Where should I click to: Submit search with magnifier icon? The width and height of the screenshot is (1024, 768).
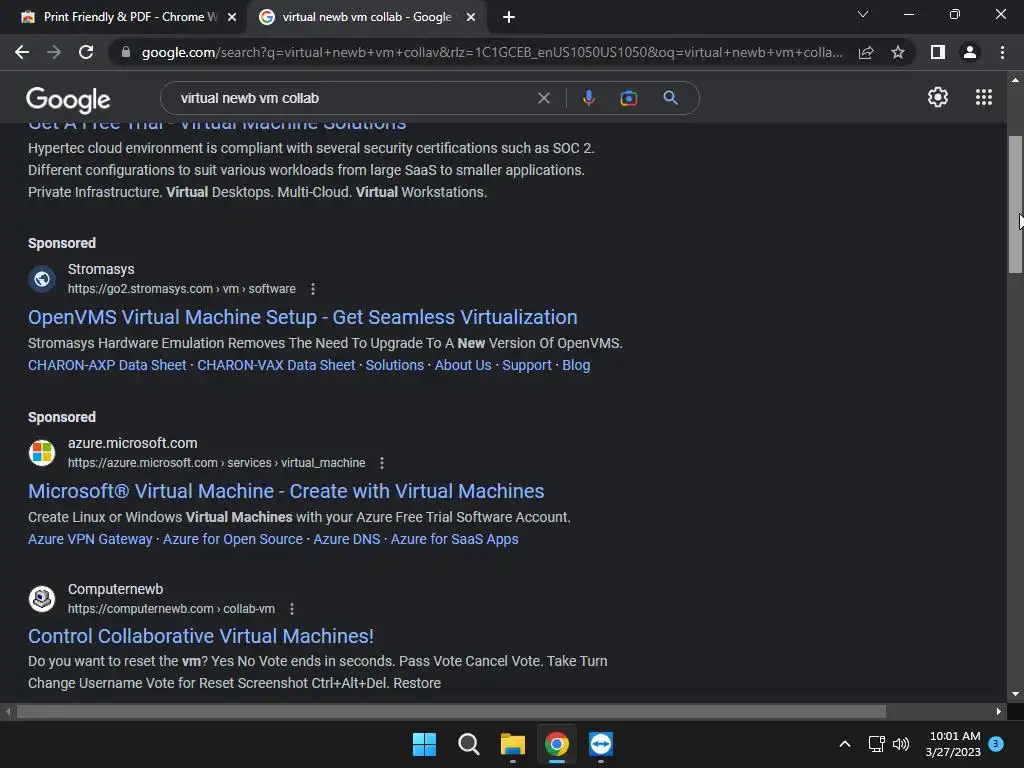(670, 98)
